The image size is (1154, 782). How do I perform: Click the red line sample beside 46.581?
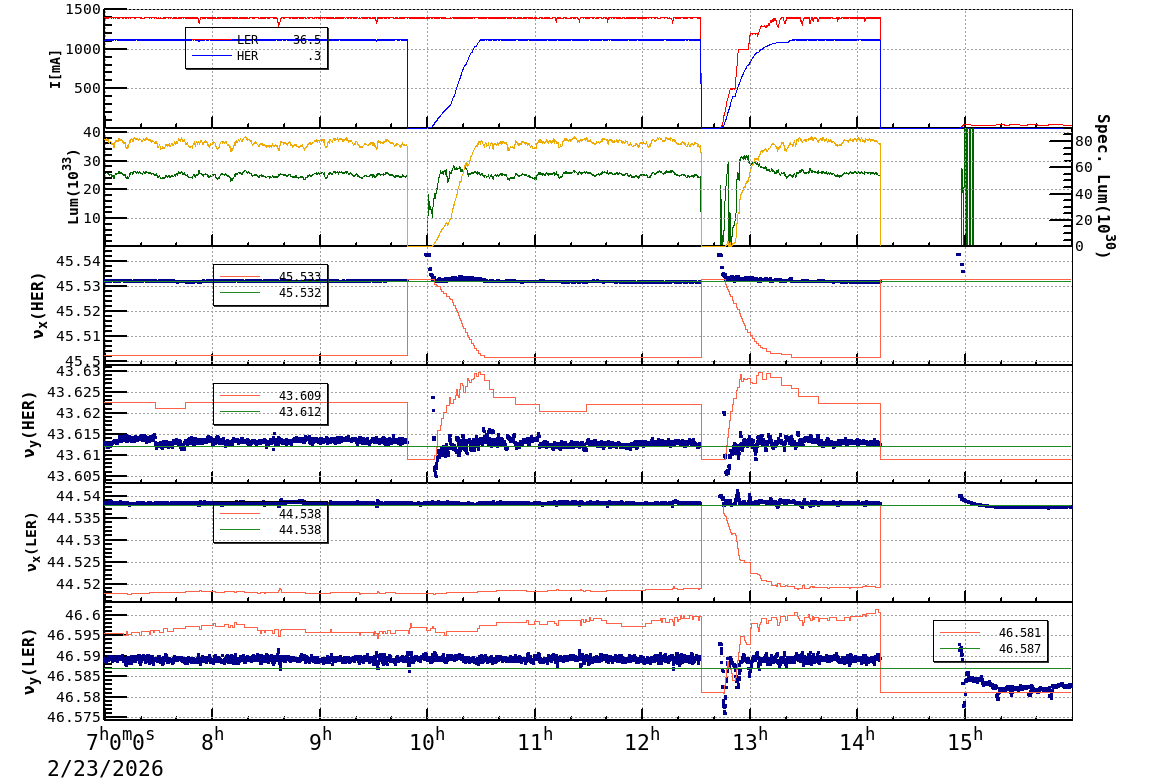coord(960,632)
